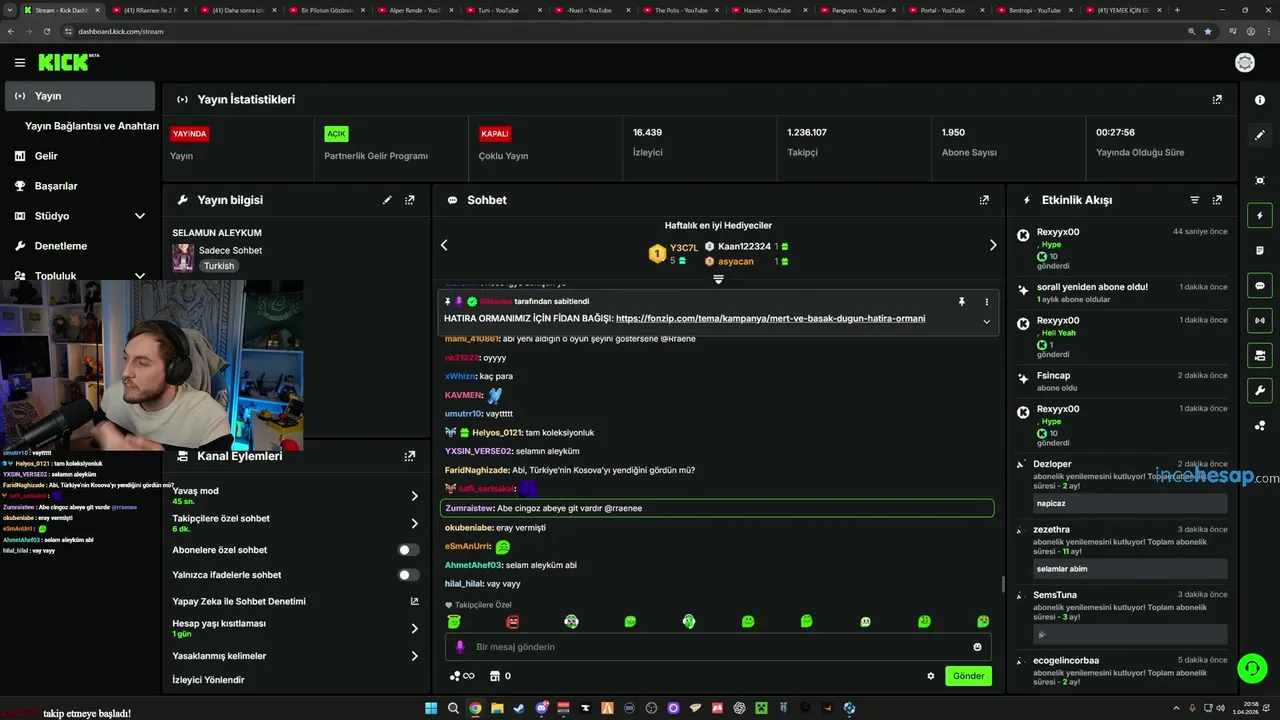Click the note page icon in right sidebar
Screen dimensions: 1280x720
[x=1260, y=250]
